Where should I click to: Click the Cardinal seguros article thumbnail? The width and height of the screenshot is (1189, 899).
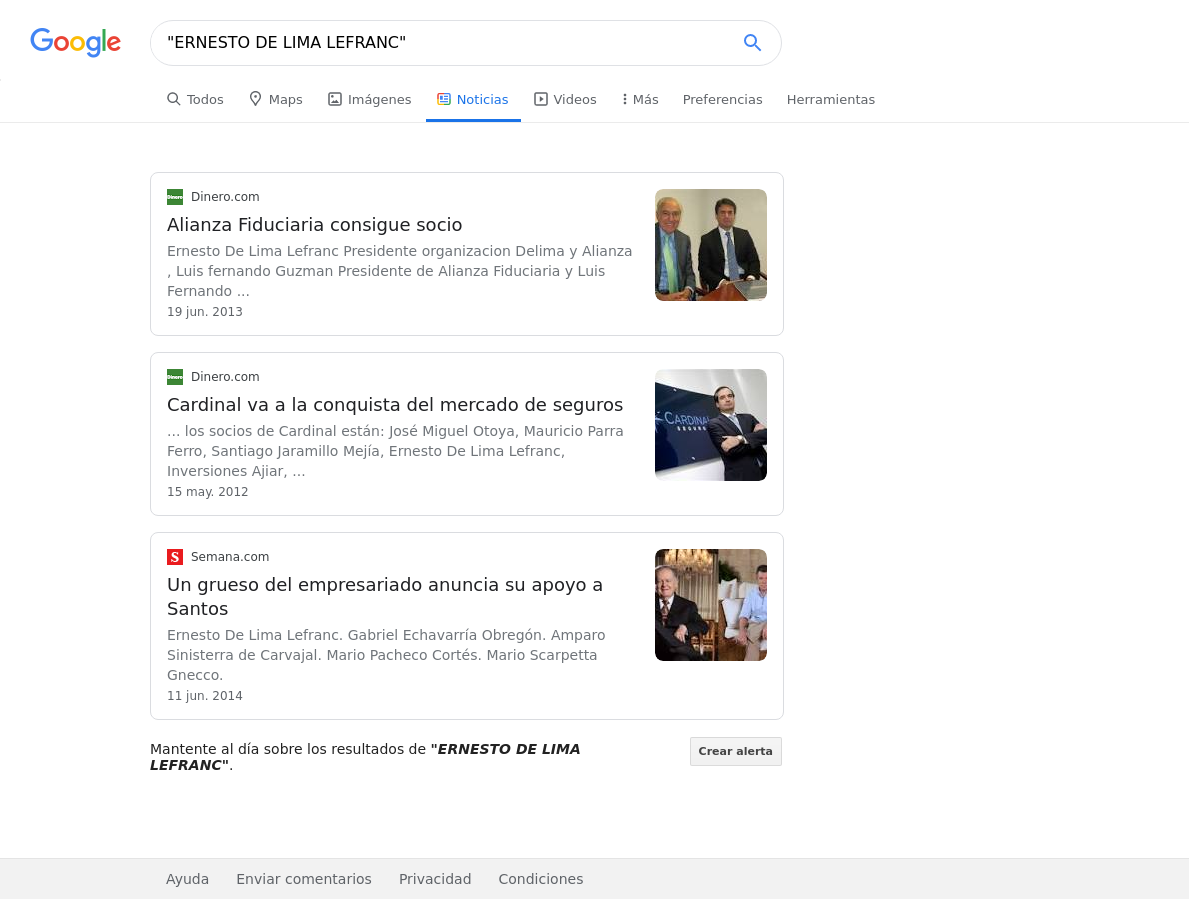[711, 424]
